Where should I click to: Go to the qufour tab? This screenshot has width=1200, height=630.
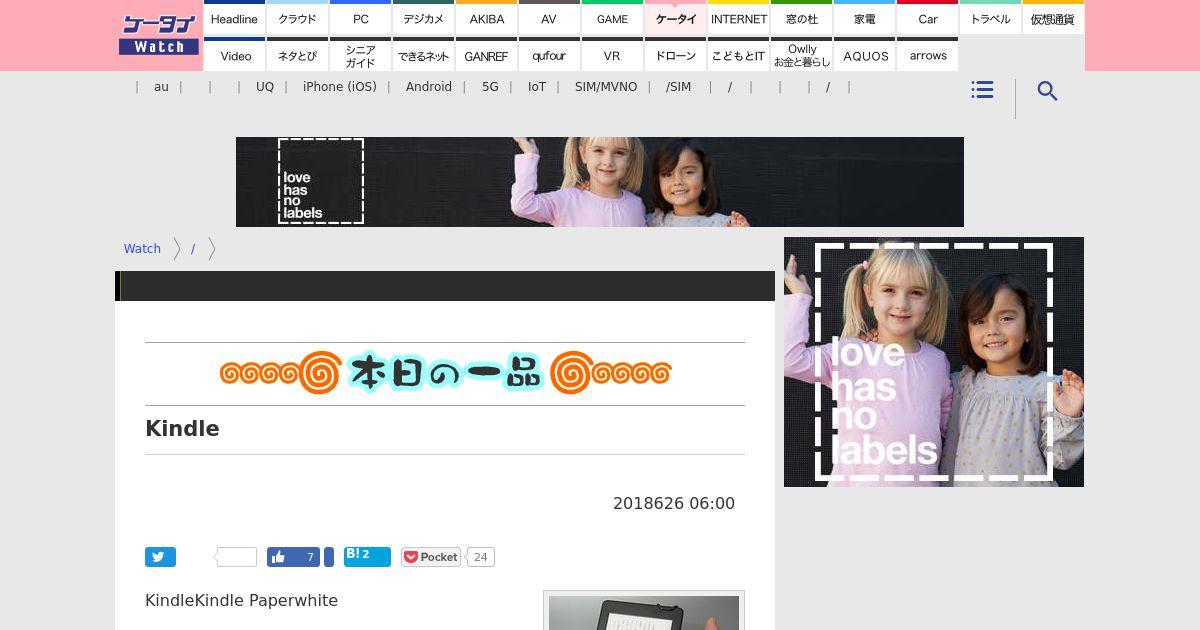pos(549,54)
